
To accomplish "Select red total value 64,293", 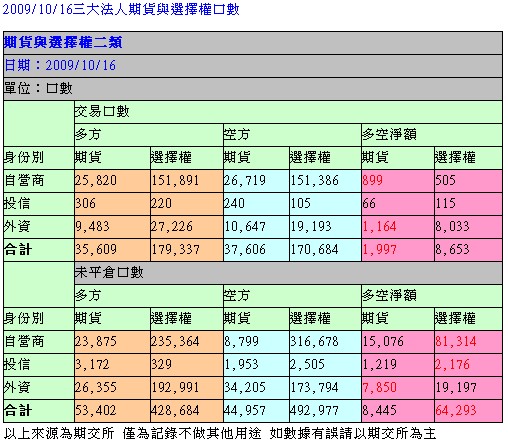I will [456, 410].
